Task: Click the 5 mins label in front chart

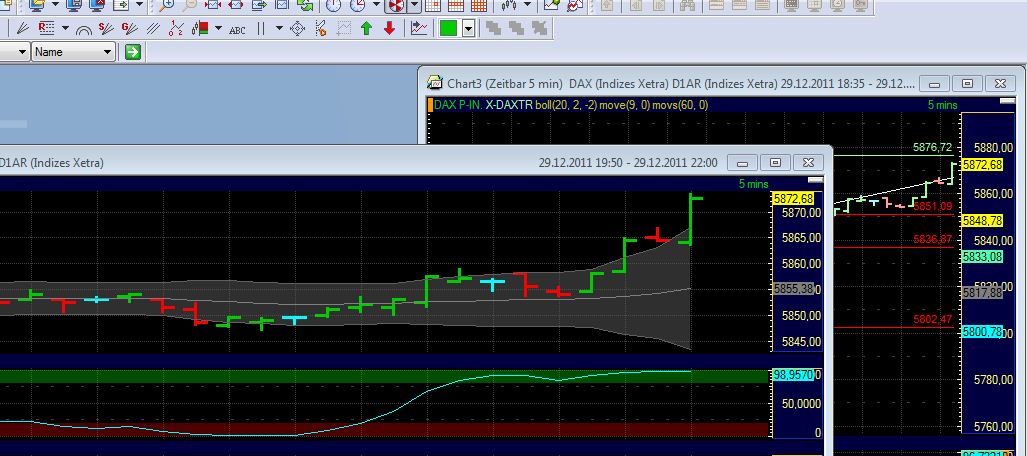Action: coord(754,184)
